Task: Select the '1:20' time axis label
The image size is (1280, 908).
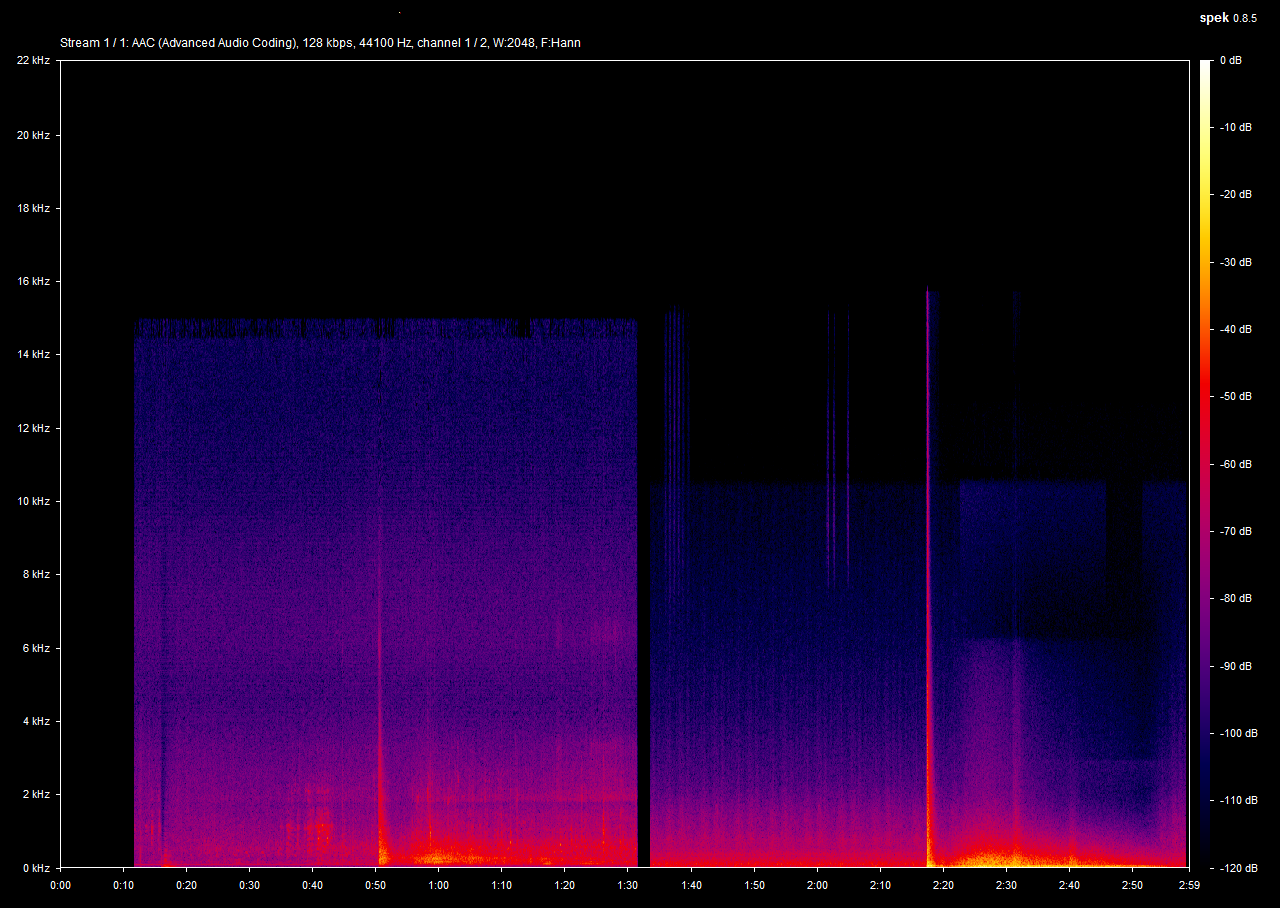Action: [x=564, y=885]
